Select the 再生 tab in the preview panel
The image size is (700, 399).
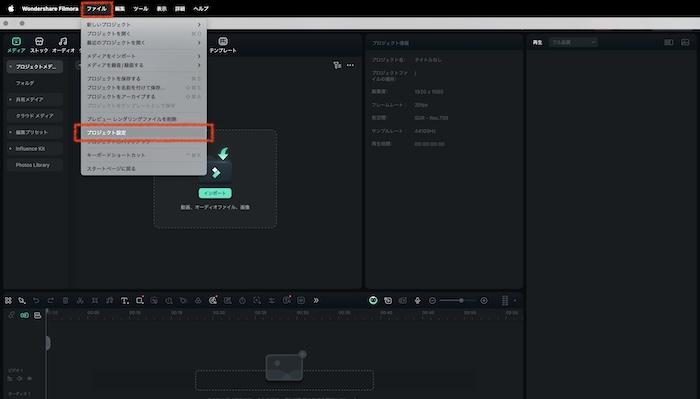tap(537, 42)
